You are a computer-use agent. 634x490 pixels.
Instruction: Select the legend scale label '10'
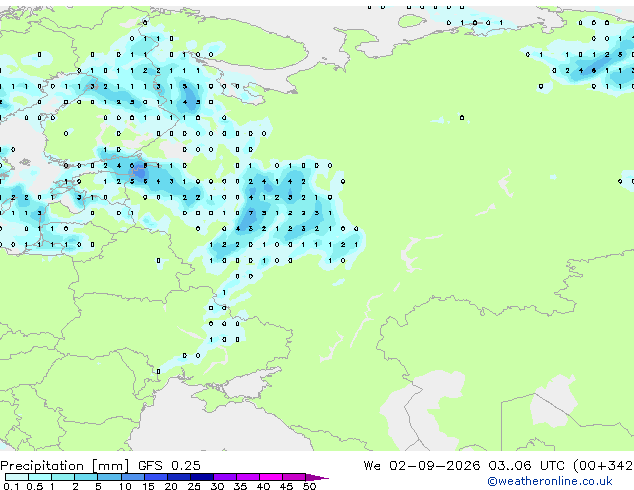(x=125, y=486)
